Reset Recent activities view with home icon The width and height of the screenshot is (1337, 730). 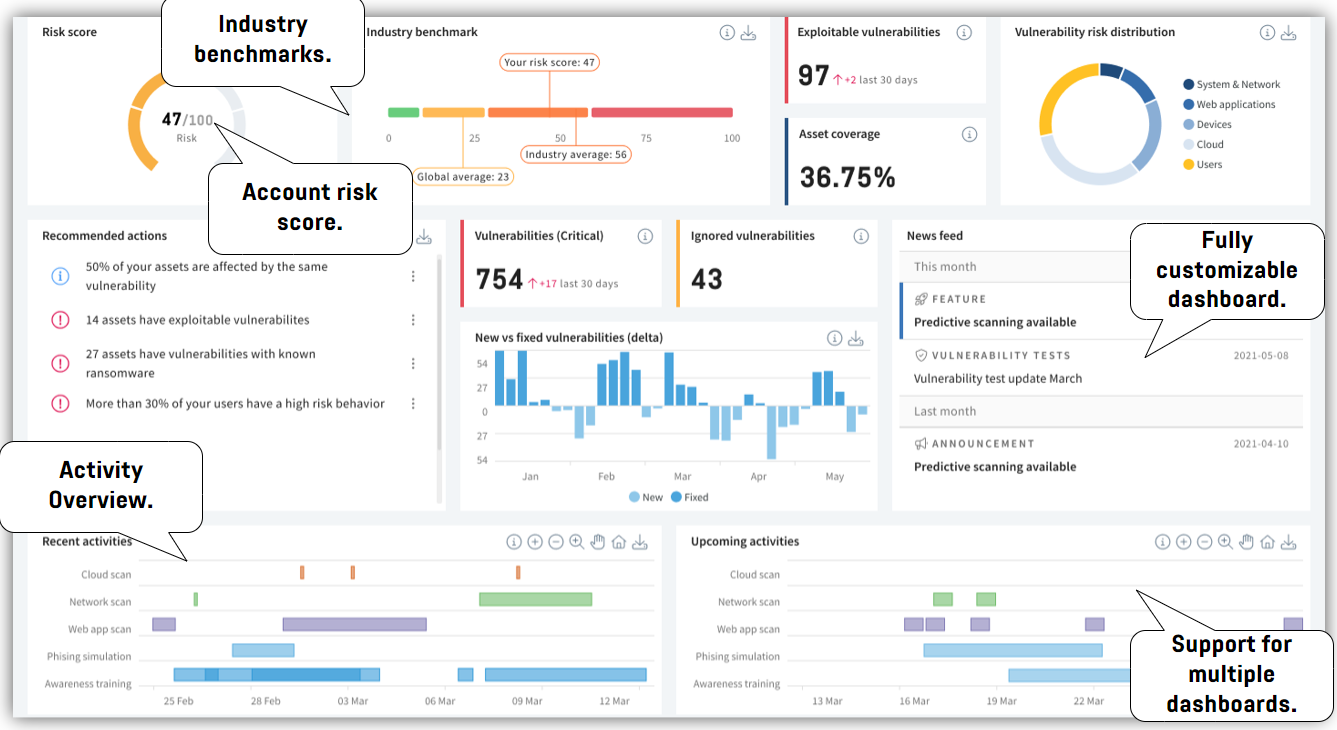(619, 541)
